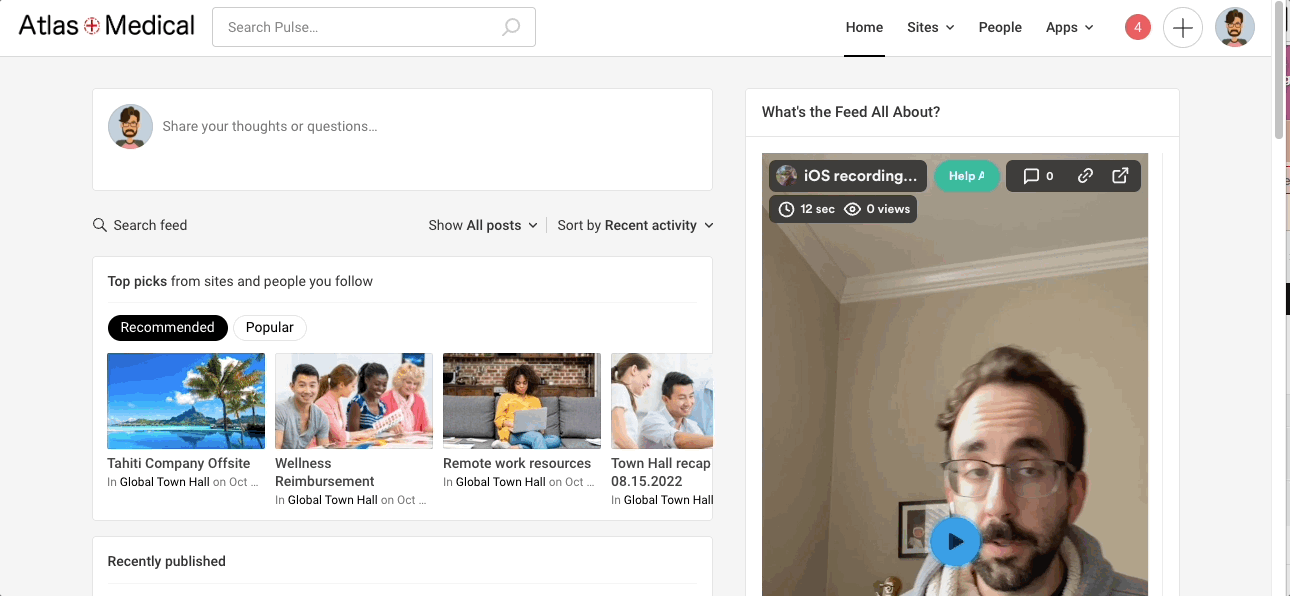1290x596 pixels.
Task: Open the Show All posts dropdown
Action: click(x=483, y=225)
